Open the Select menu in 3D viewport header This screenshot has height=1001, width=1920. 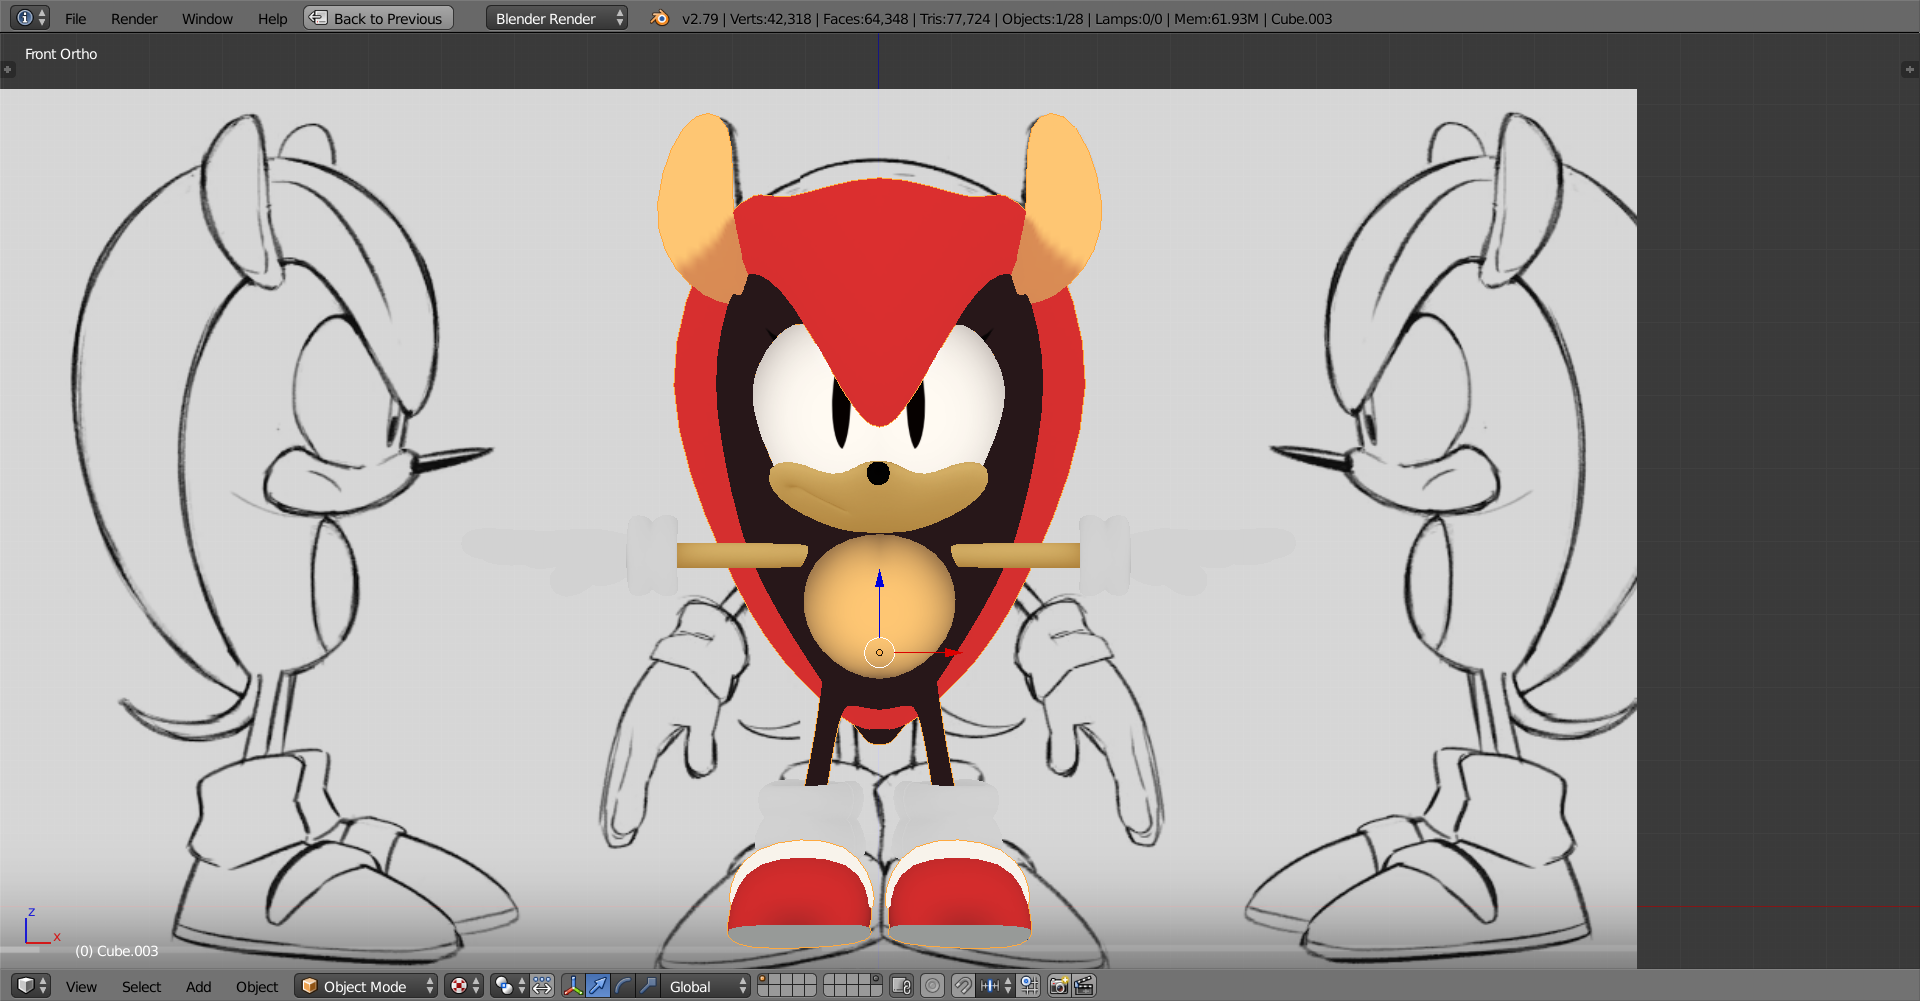click(141, 987)
